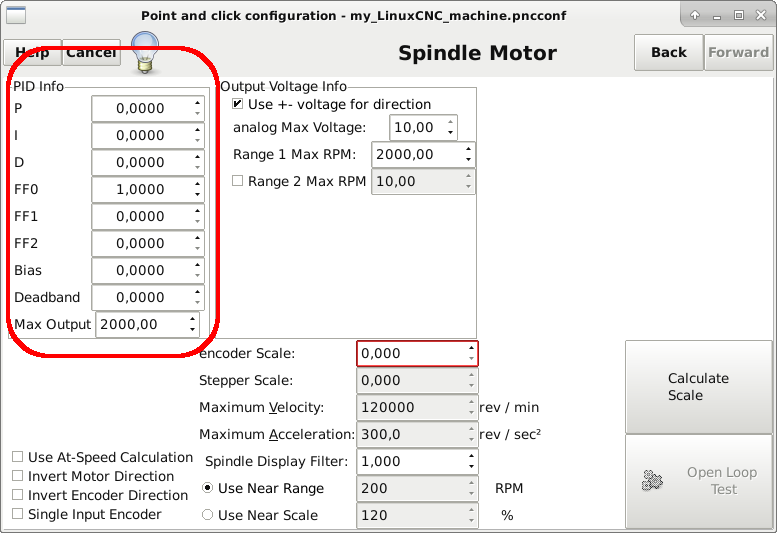
Task: Increment the Range 1 Max RPM spinner
Action: (x=468, y=150)
